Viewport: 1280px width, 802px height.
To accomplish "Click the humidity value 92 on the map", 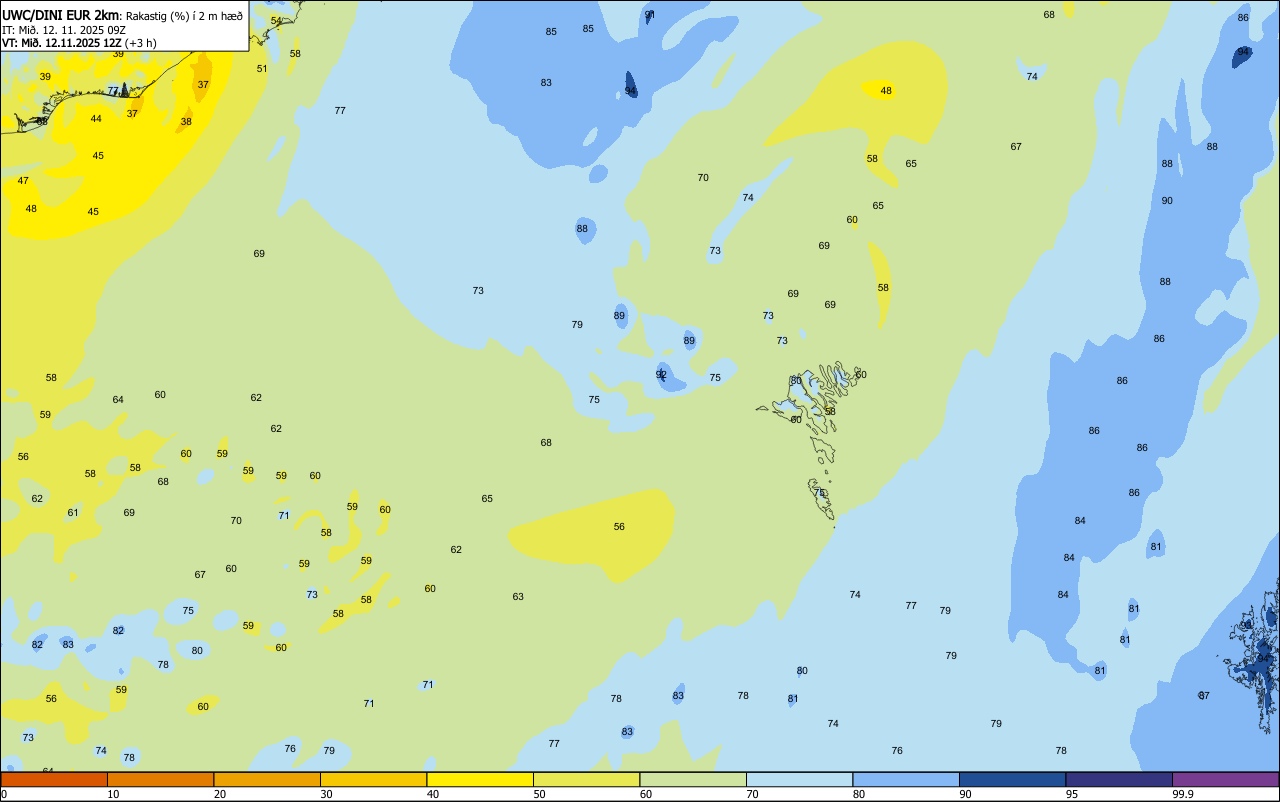I will (x=661, y=374).
